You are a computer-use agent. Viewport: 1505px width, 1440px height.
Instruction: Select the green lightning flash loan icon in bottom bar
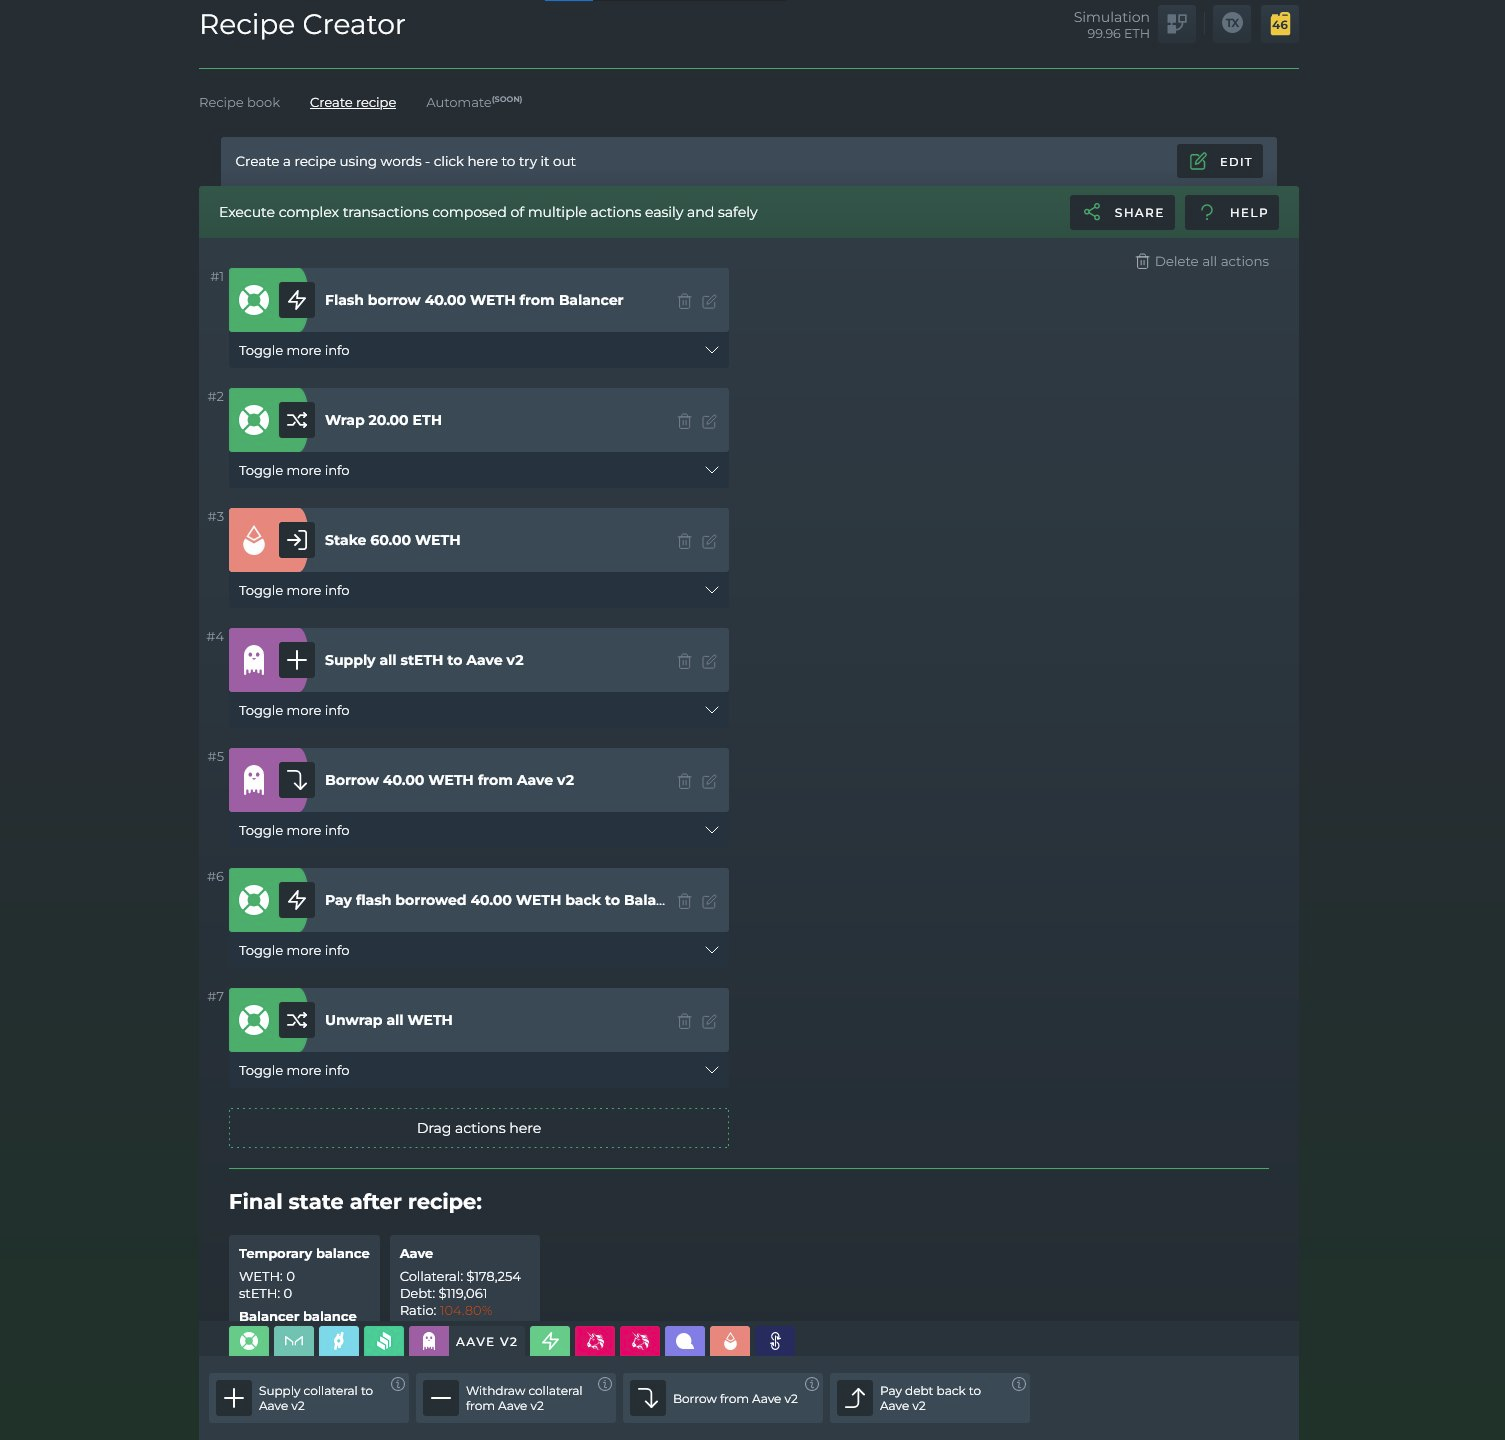click(x=550, y=1341)
